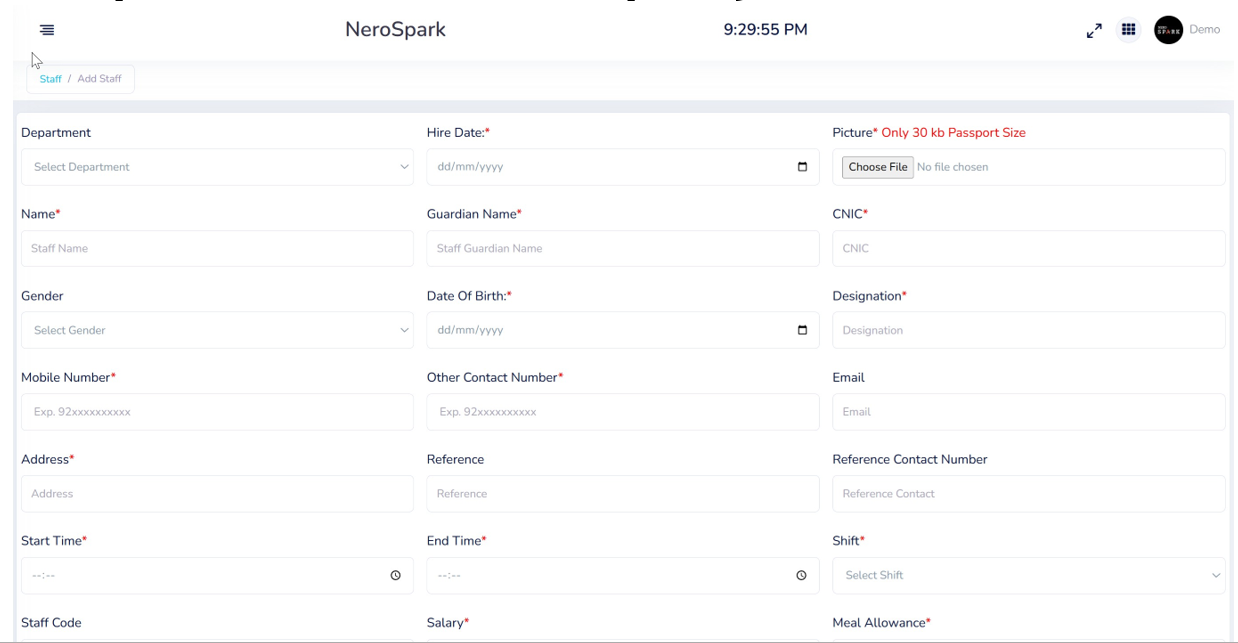The image size is (1238, 643).
Task: Click the Email input field
Action: [1028, 412]
